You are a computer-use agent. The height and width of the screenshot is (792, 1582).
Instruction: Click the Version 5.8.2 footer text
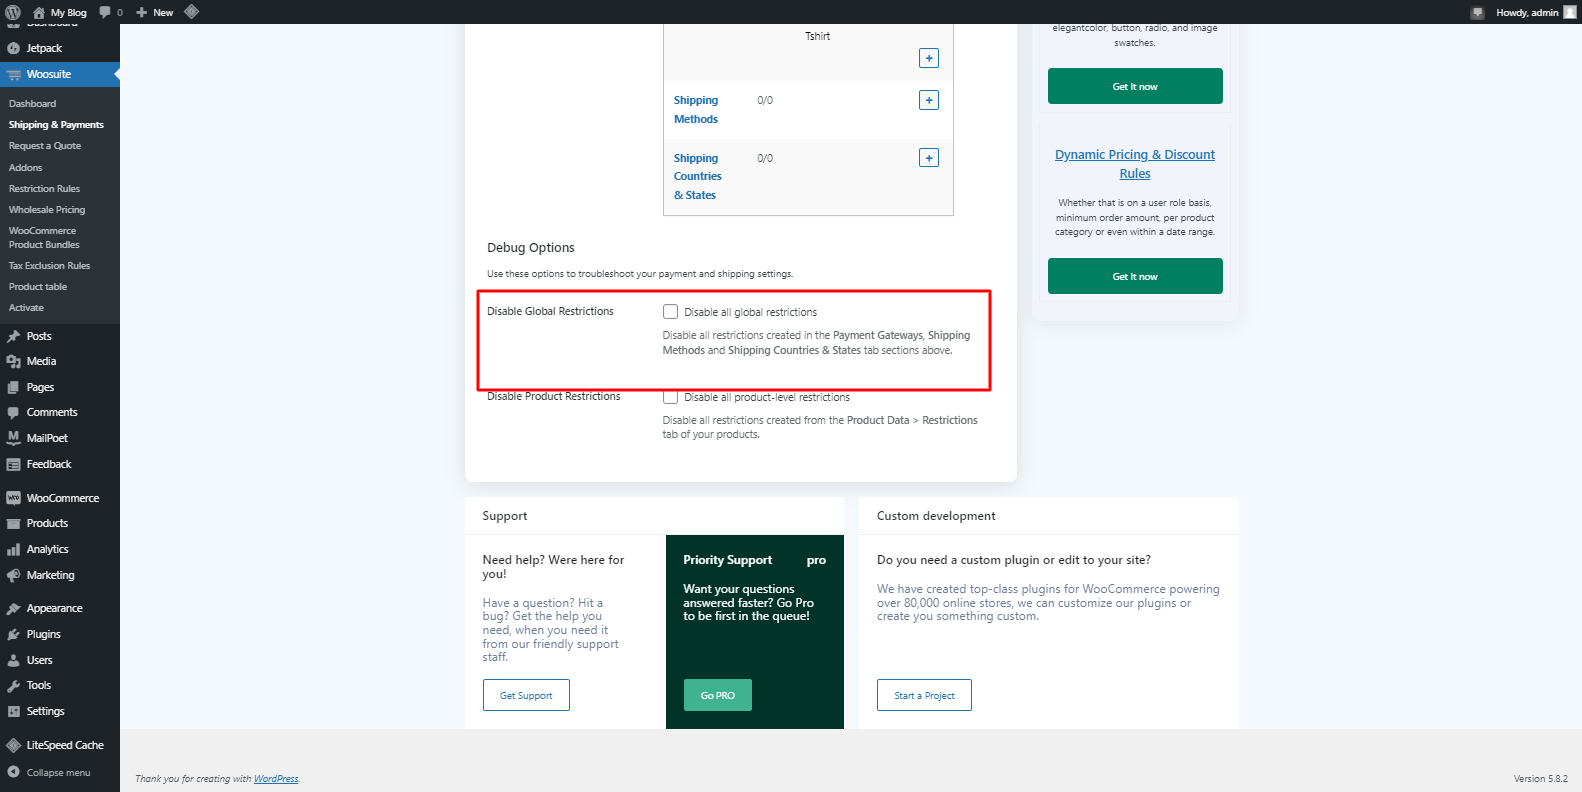pos(1540,778)
